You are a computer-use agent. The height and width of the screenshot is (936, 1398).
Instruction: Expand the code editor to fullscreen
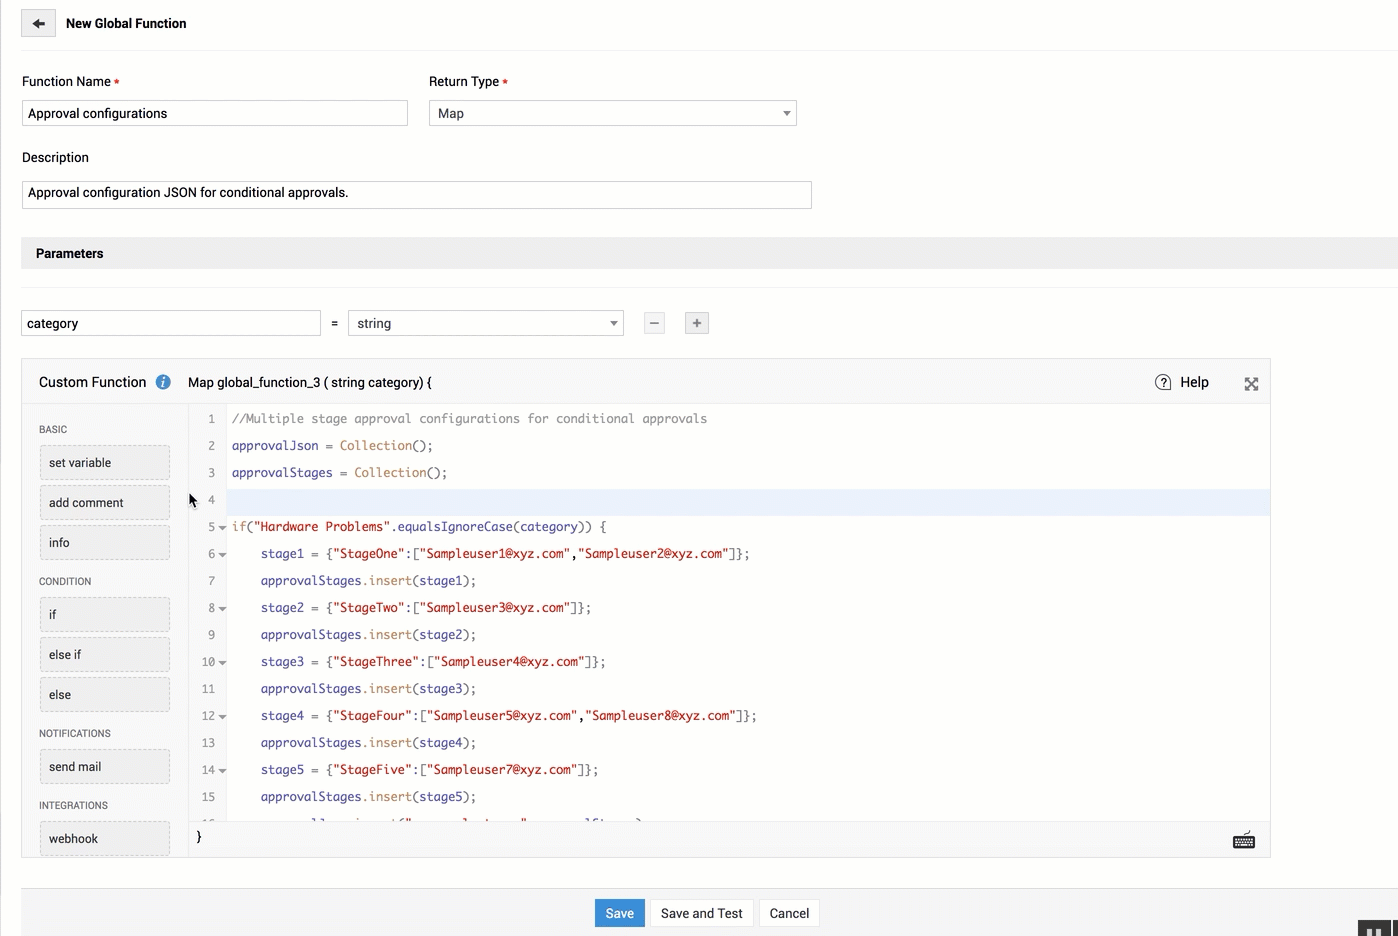(1251, 384)
